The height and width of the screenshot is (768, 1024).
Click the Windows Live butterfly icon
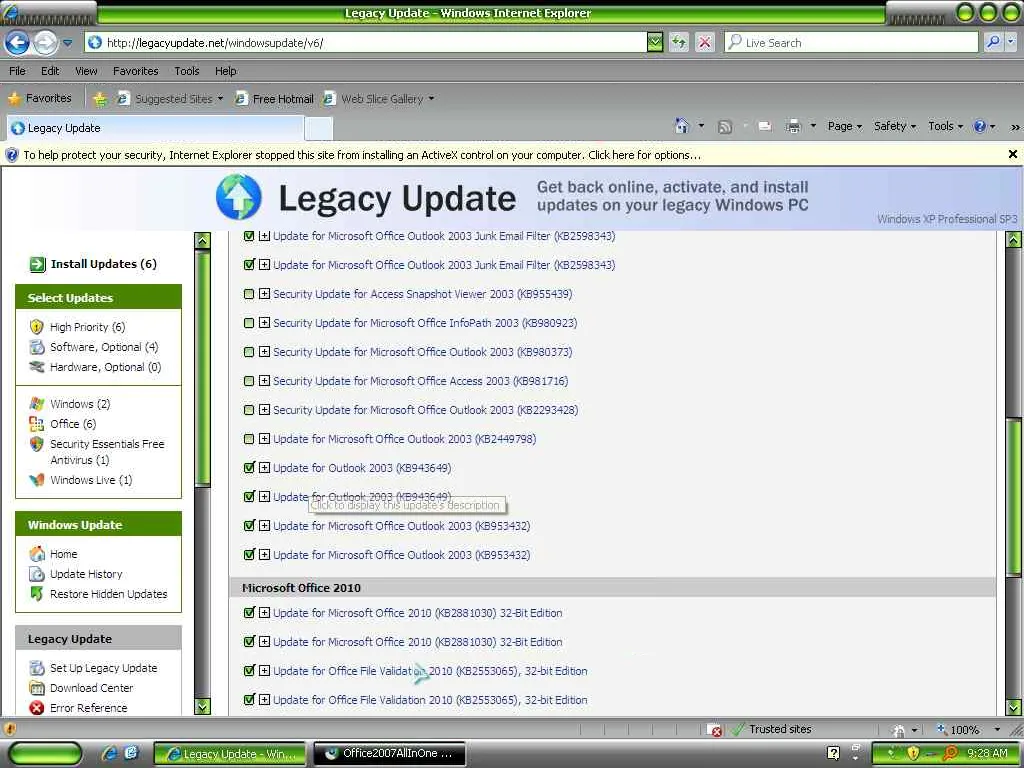coord(37,479)
